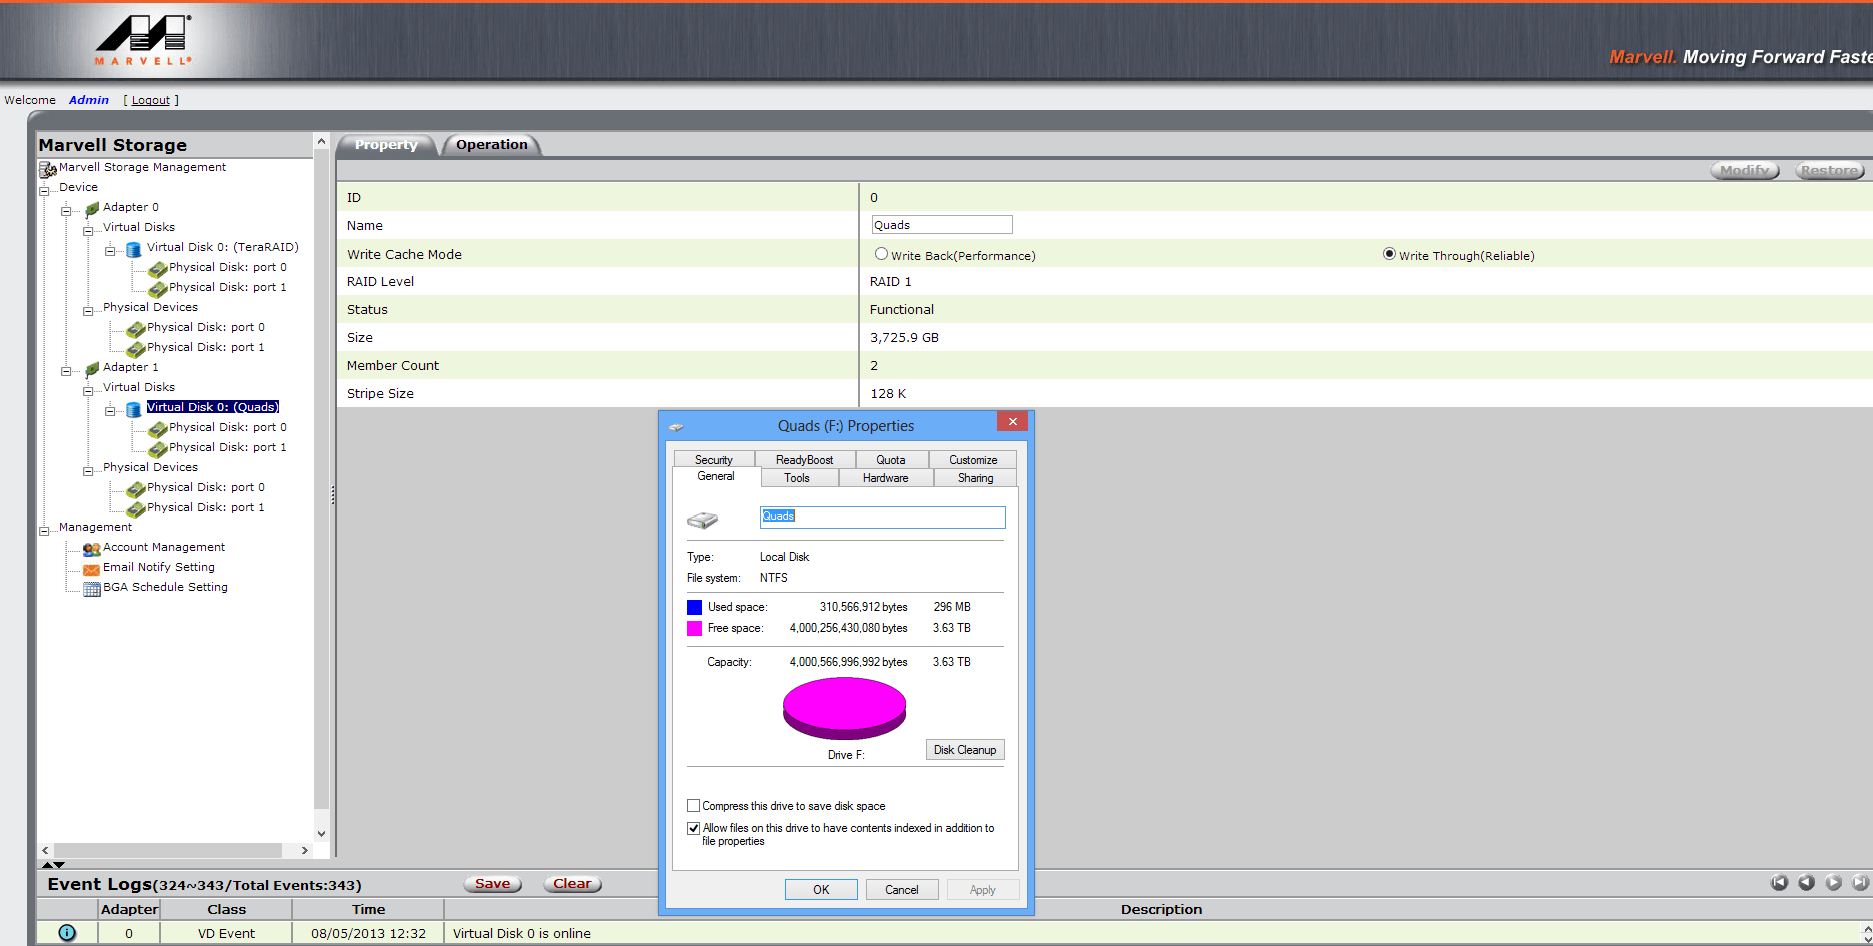The width and height of the screenshot is (1873, 946).
Task: Click the Marvell logo
Action: (144, 40)
